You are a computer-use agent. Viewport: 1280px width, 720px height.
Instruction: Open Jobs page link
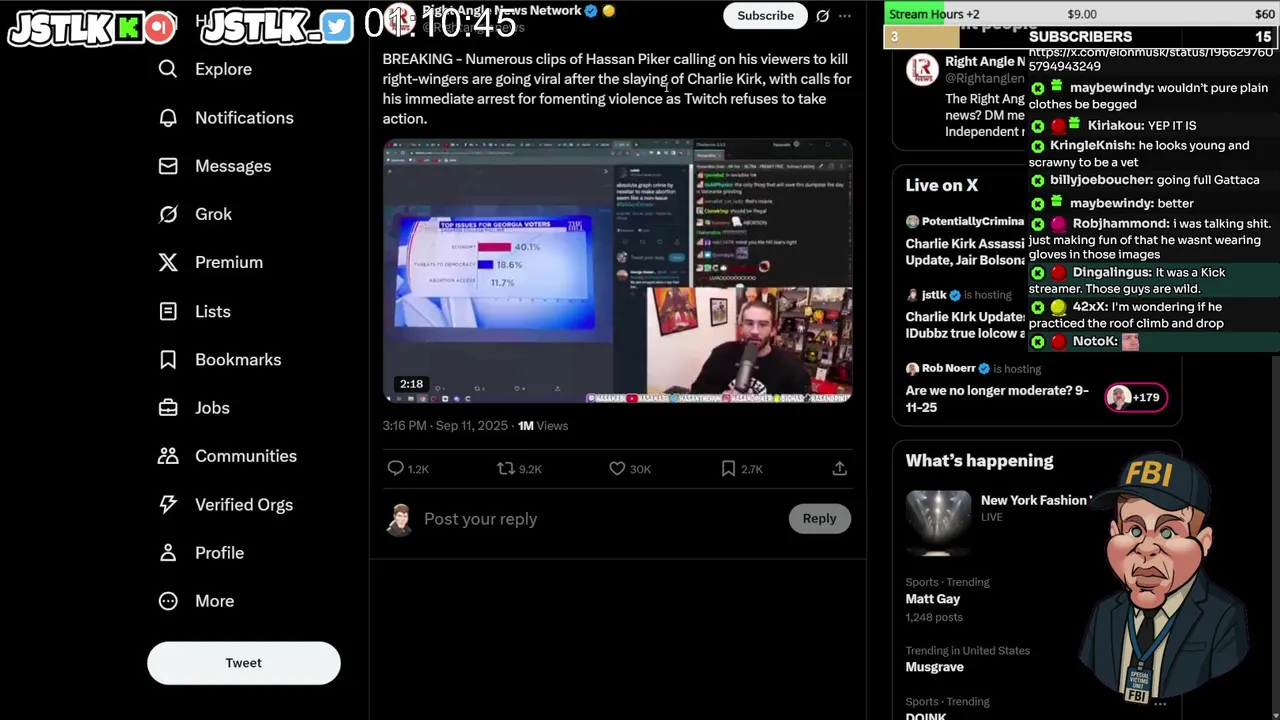tap(212, 407)
